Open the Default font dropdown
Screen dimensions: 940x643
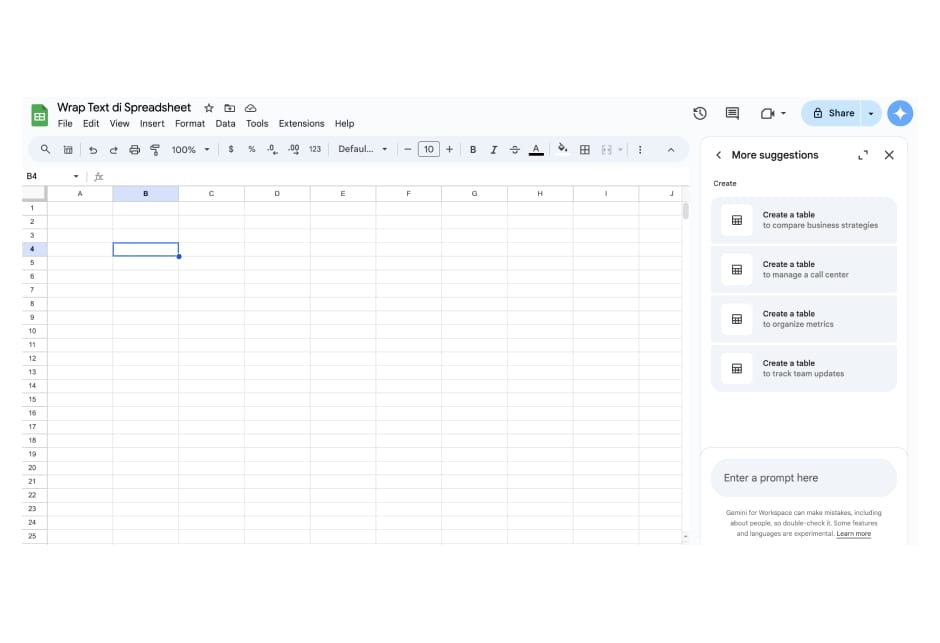click(x=363, y=149)
